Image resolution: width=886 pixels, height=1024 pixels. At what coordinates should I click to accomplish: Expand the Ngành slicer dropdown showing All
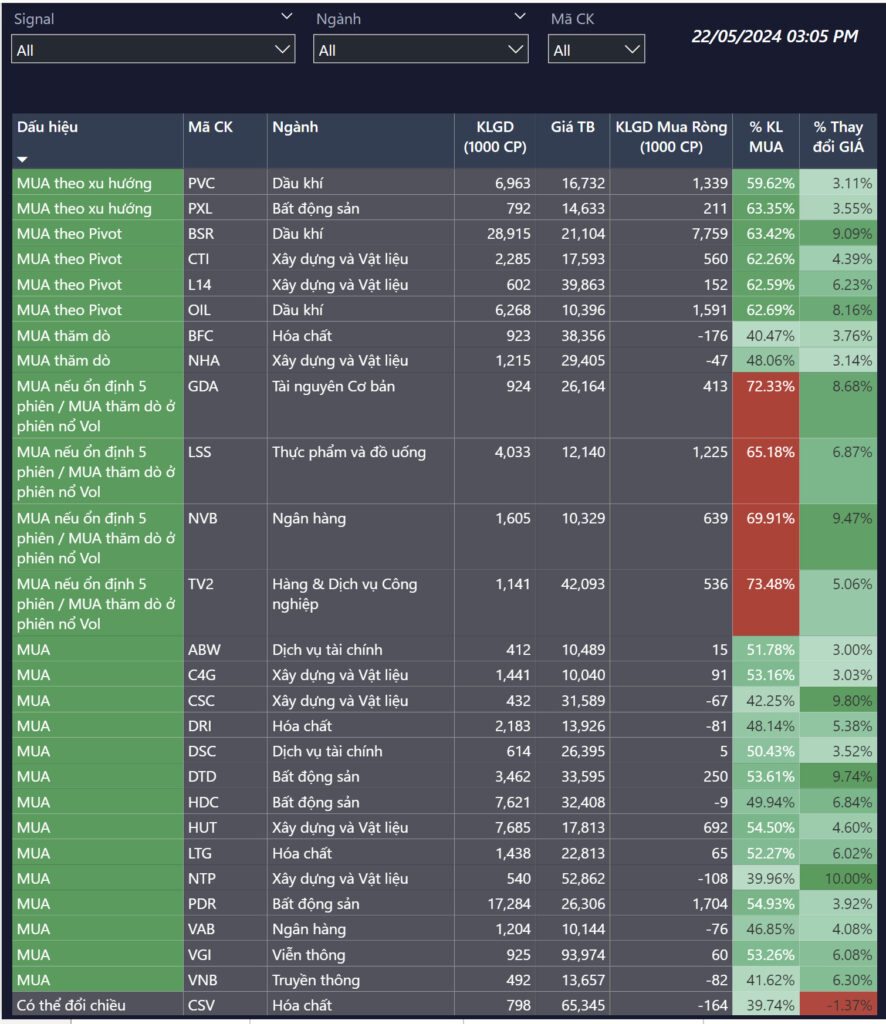tap(420, 49)
